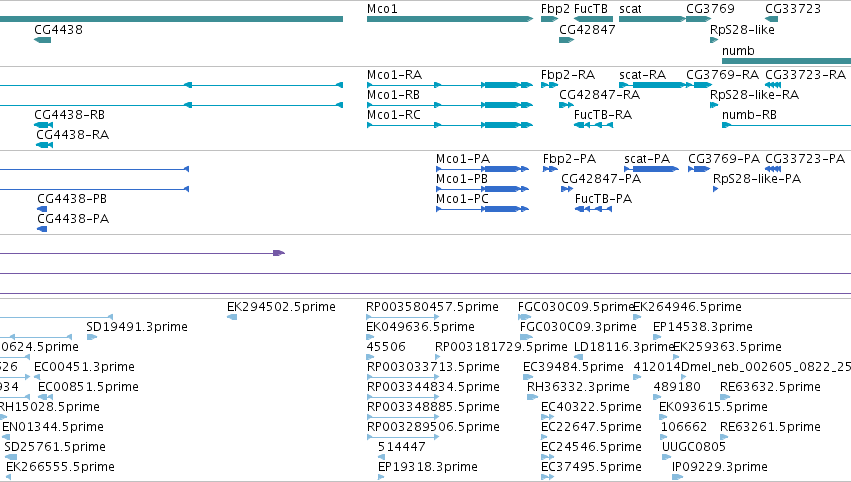Select EST RE63261.5prime

coord(770,428)
